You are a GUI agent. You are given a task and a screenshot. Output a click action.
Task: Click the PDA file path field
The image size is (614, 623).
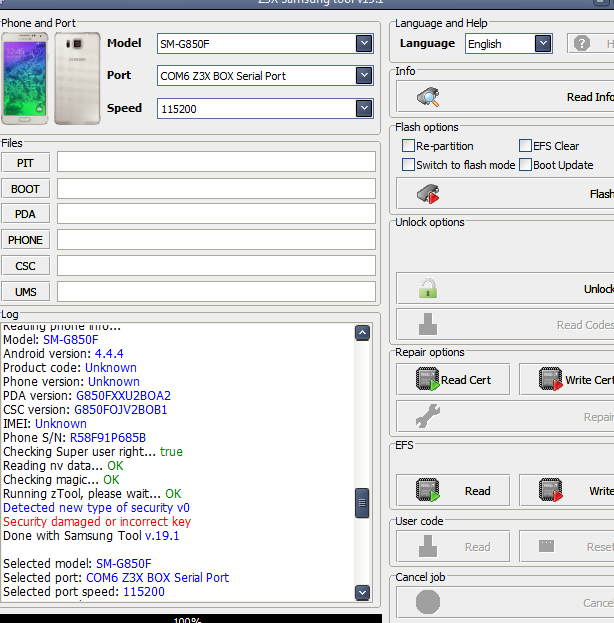pos(216,214)
